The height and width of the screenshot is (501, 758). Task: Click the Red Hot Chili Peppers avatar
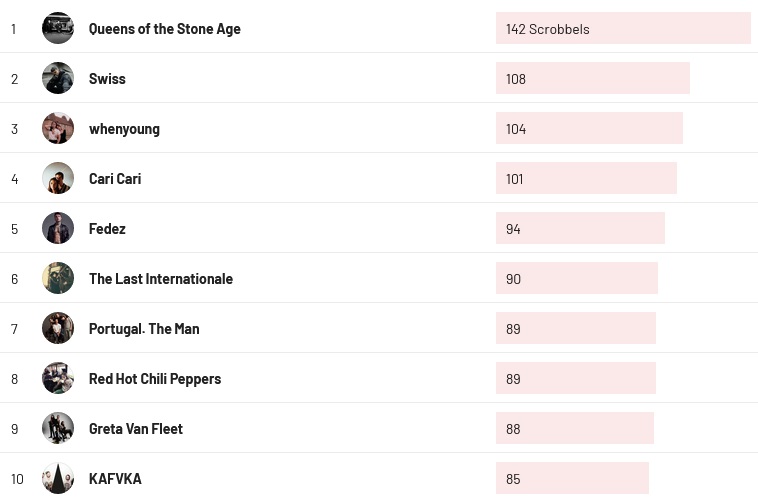[x=58, y=378]
